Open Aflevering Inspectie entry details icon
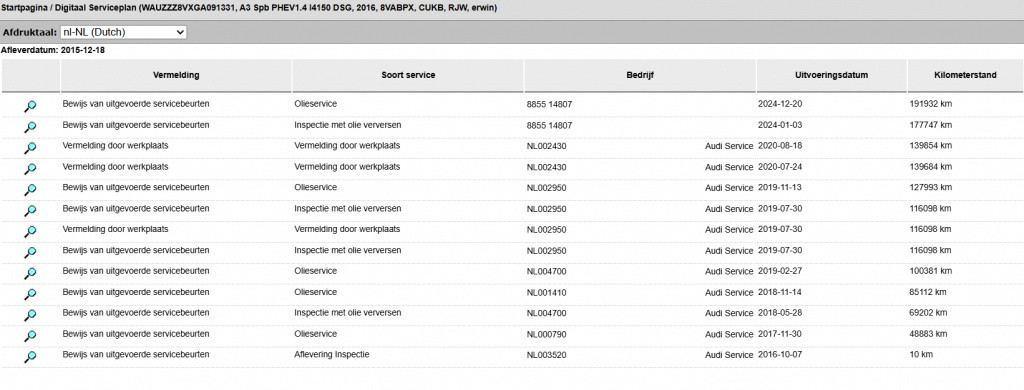This screenshot has height=390, width=1024. coord(30,357)
